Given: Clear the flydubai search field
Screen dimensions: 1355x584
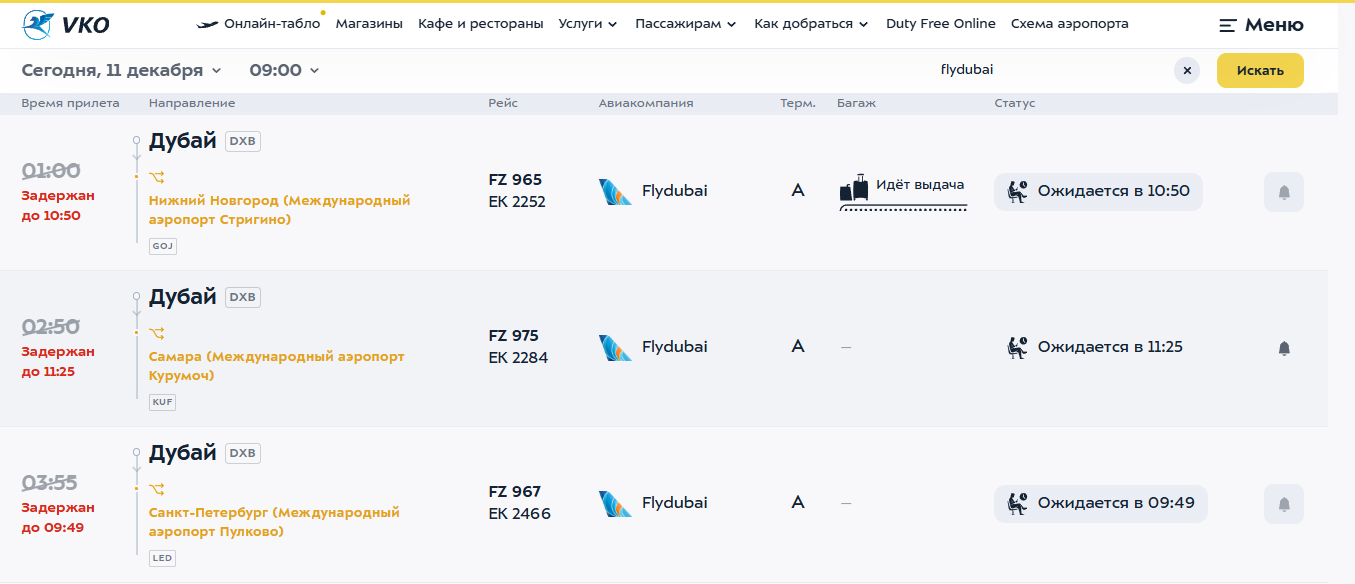Looking at the screenshot, I should pyautogui.click(x=1186, y=71).
